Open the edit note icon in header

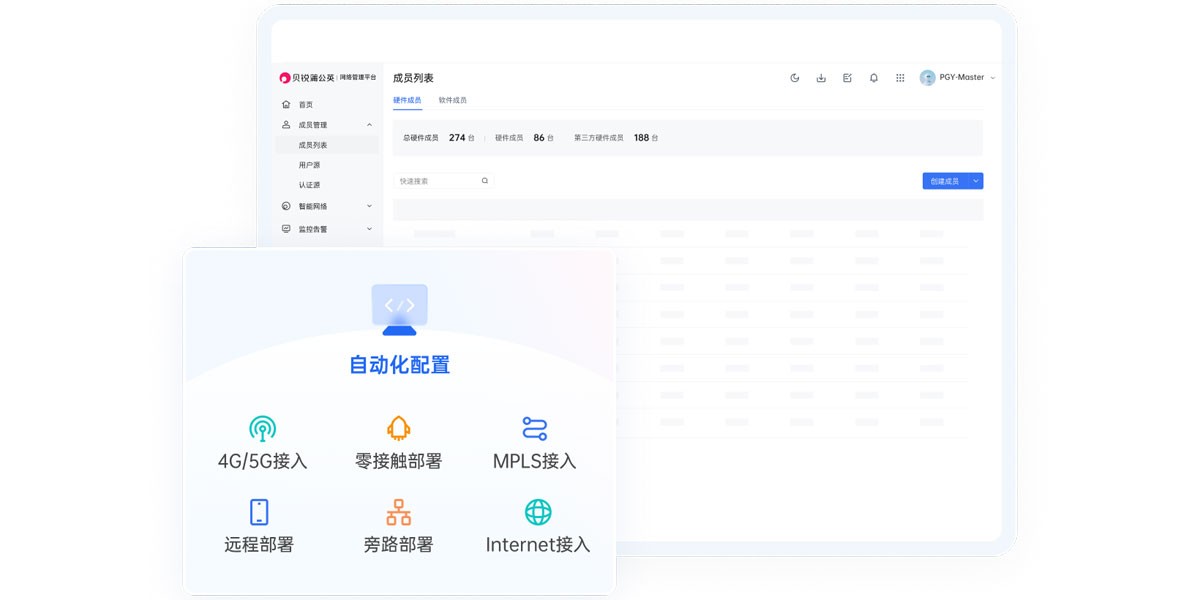pos(847,78)
